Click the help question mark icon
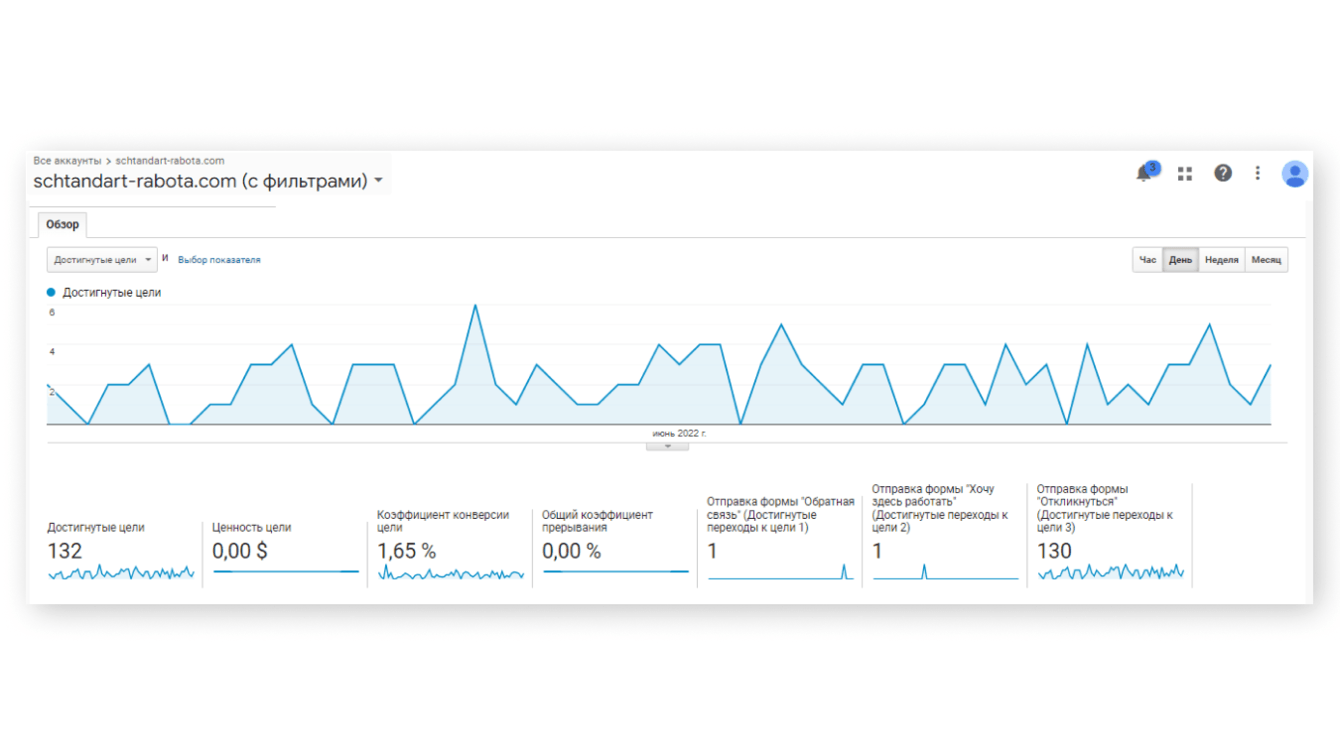 coord(1222,174)
